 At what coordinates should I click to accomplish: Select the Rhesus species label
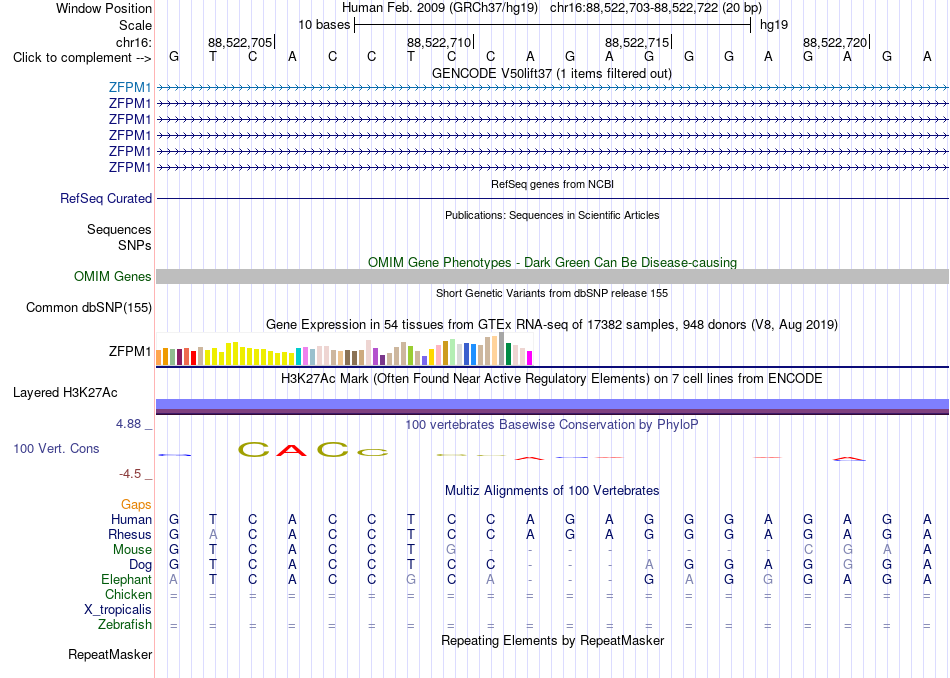point(130,534)
